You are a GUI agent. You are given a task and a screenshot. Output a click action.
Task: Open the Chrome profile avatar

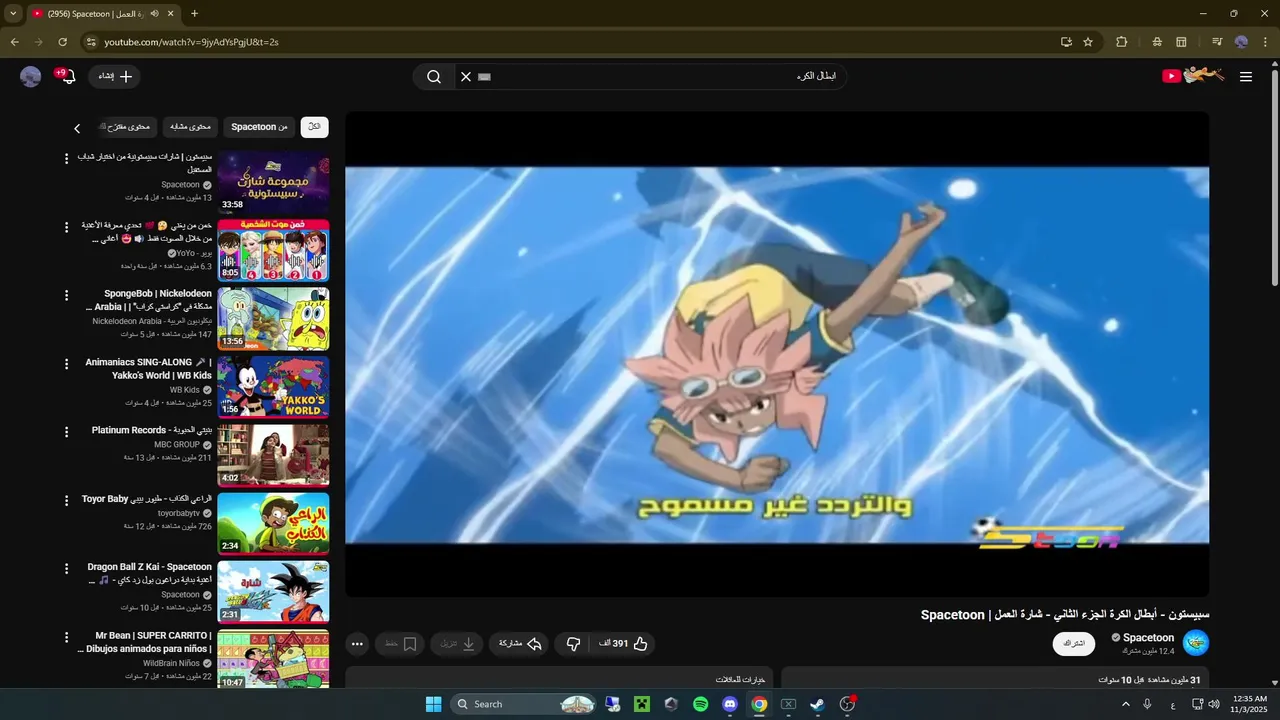click(x=1241, y=42)
